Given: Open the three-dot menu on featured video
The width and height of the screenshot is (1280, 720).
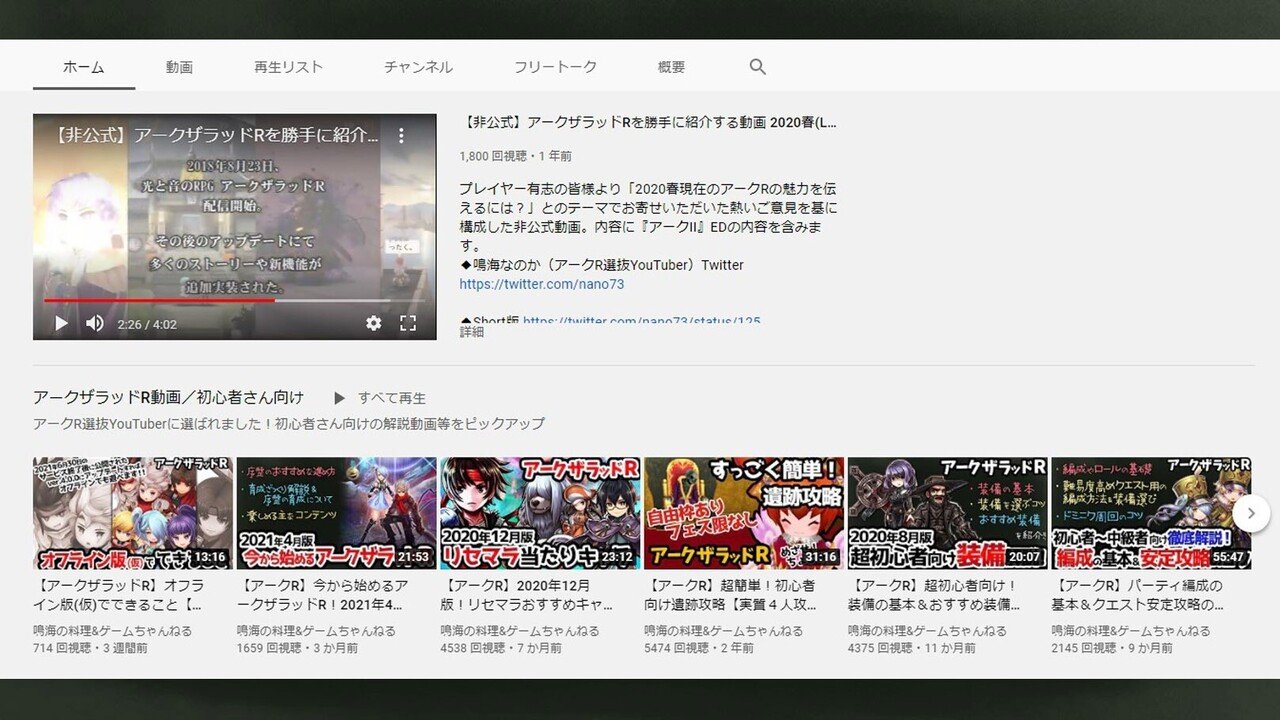Looking at the screenshot, I should pos(401,135).
